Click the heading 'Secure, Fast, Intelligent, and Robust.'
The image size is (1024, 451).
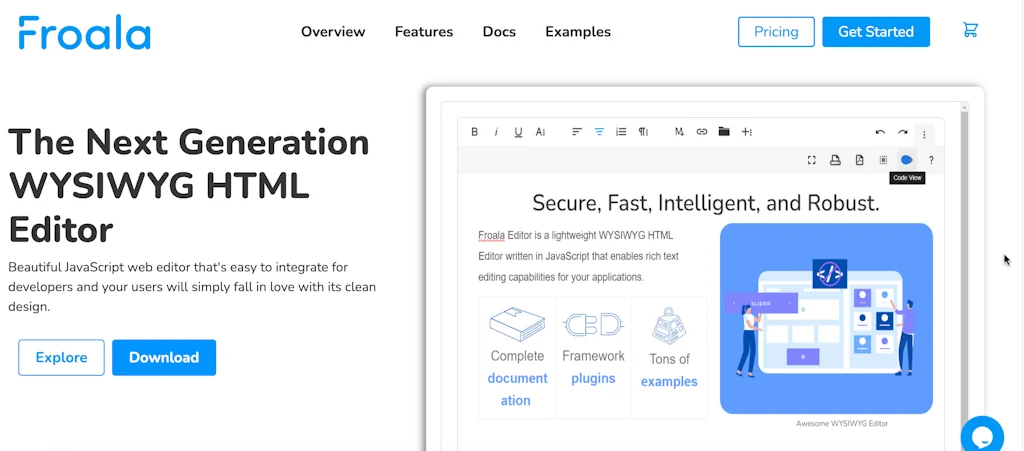[706, 203]
